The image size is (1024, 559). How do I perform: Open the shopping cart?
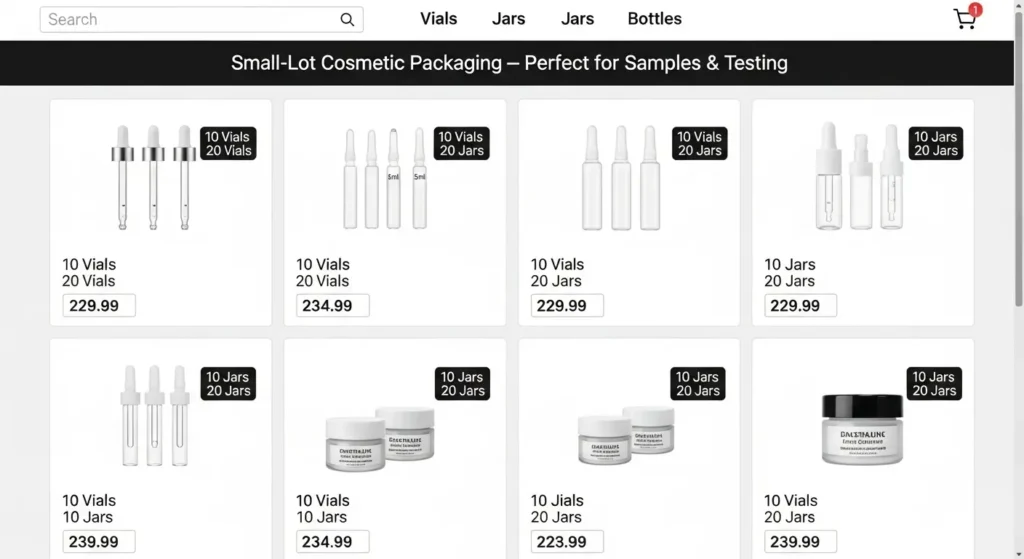coord(964,20)
